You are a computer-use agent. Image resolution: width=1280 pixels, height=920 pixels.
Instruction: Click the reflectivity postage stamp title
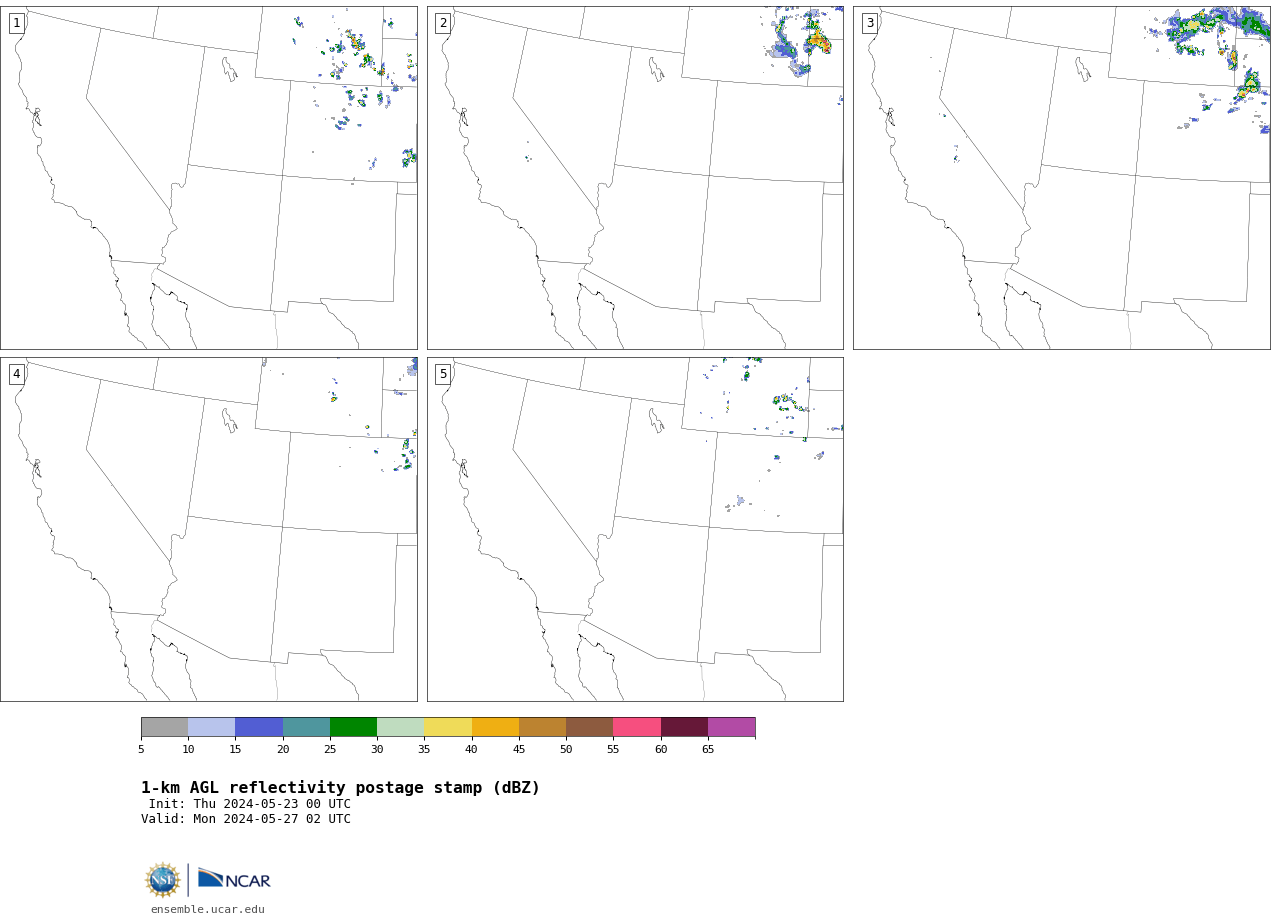pyautogui.click(x=340, y=788)
